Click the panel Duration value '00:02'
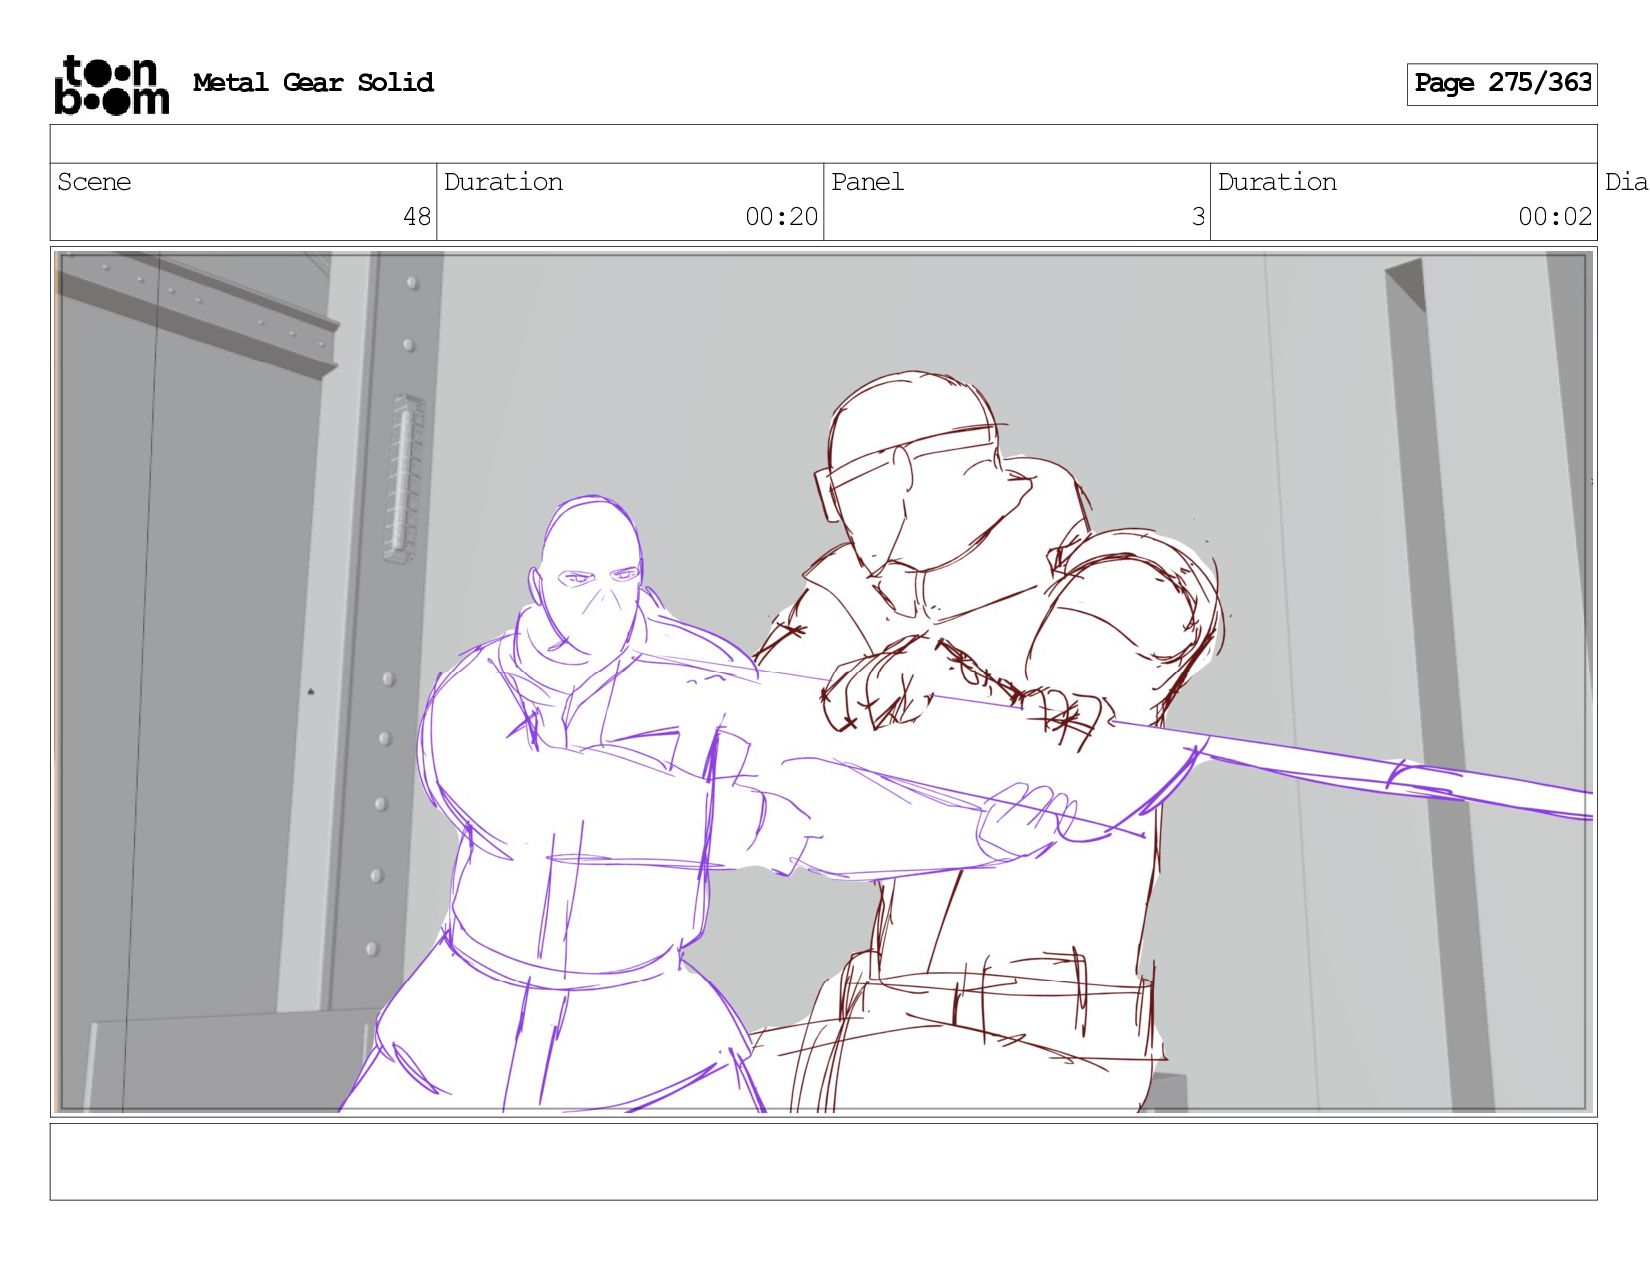This screenshot has width=1650, height=1275. point(1555,217)
